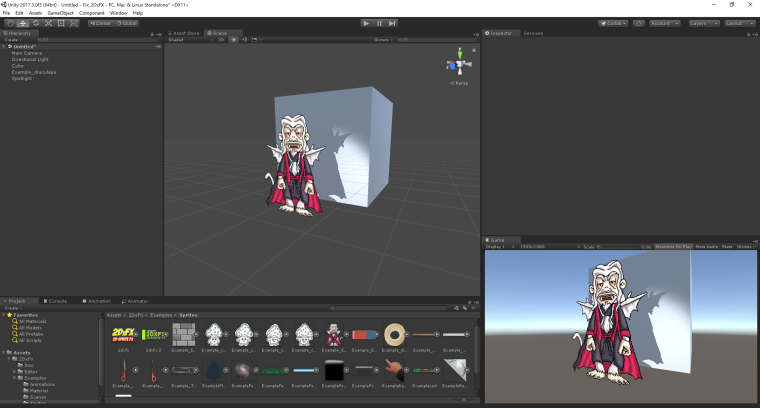Open the Collab dropdown
The height and width of the screenshot is (408, 760).
[613, 23]
